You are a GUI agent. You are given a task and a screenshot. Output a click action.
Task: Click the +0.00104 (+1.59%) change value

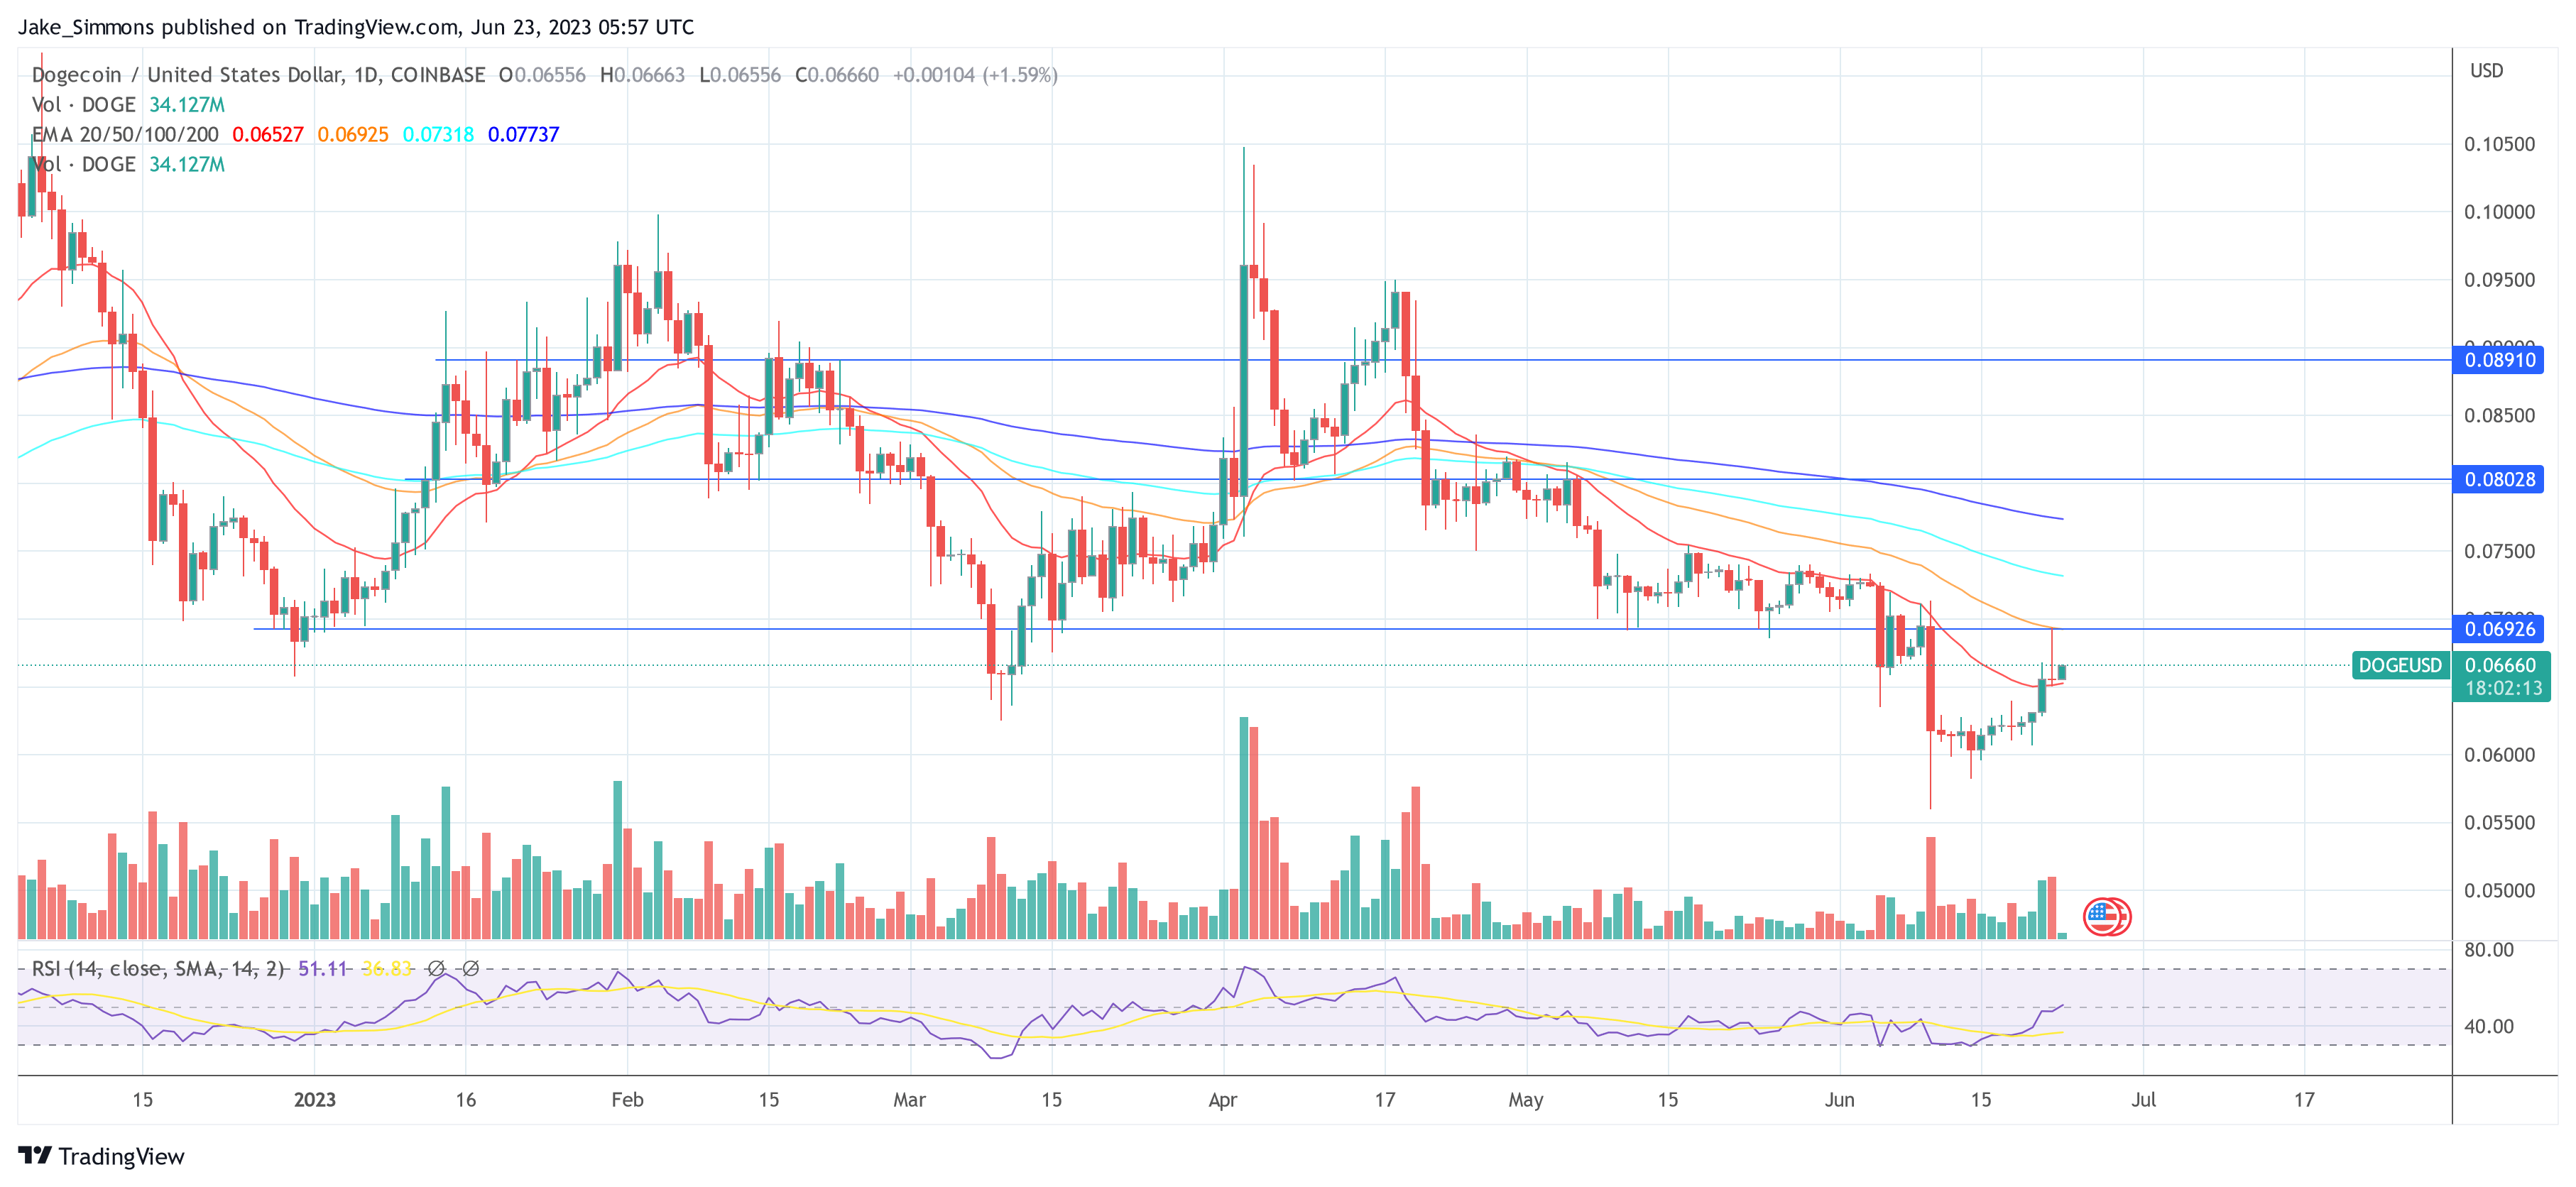tap(975, 75)
